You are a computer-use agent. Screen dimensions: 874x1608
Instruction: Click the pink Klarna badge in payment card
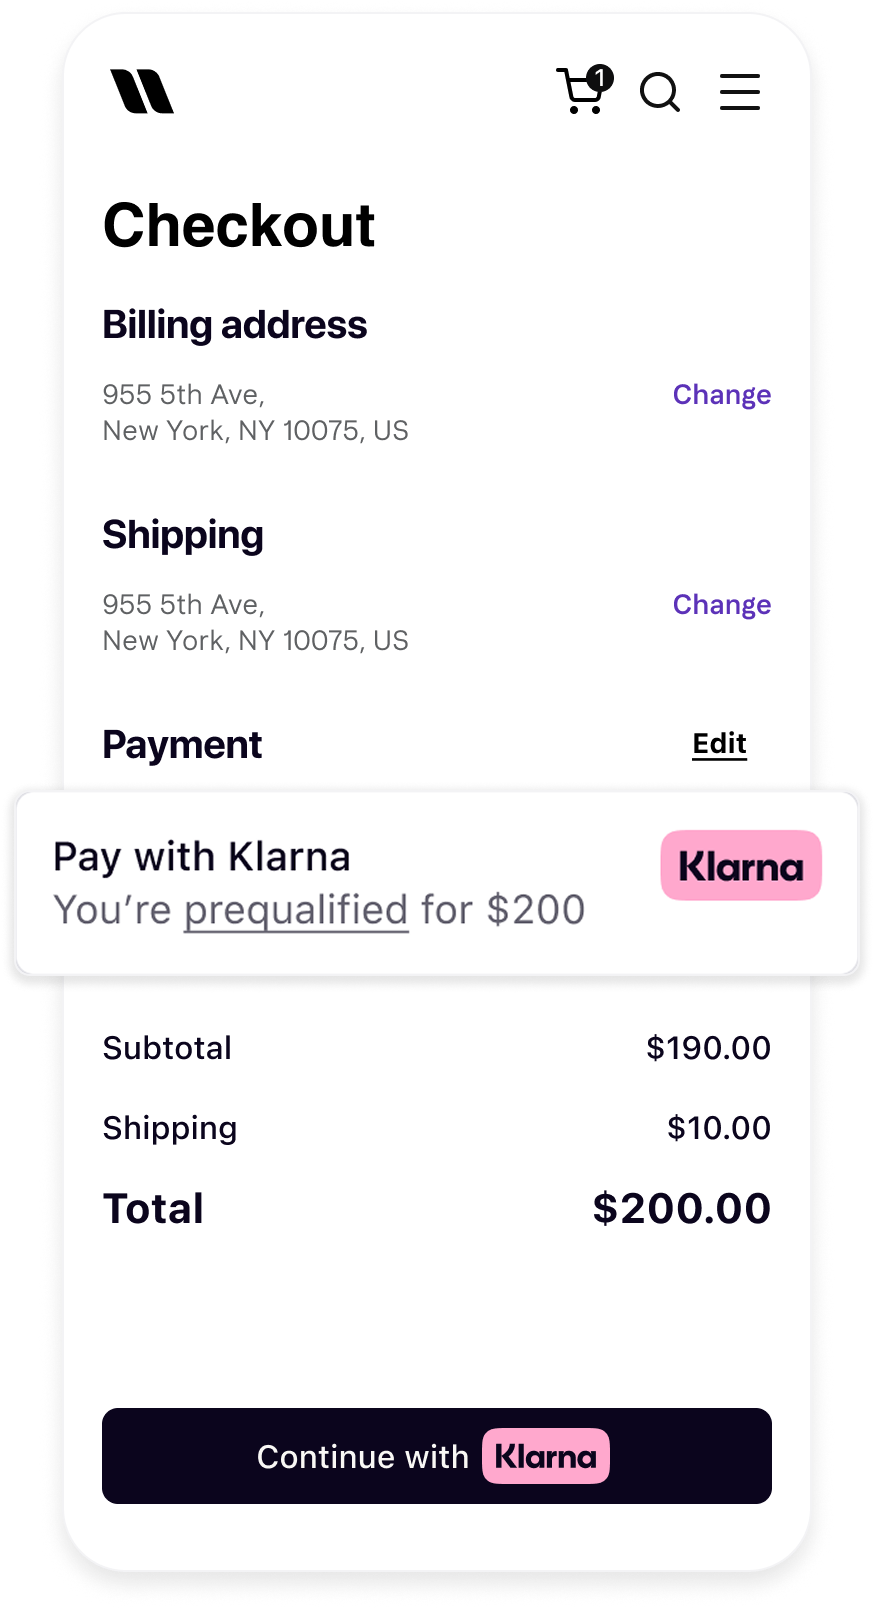tap(741, 866)
